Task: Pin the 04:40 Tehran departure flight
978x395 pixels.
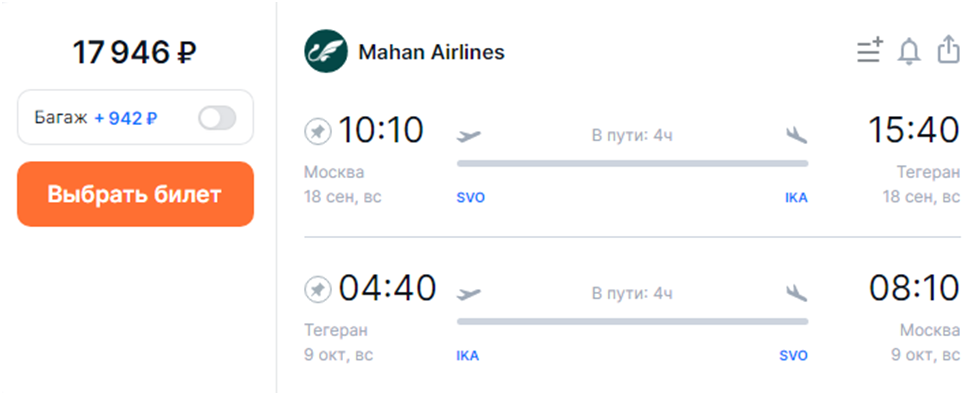Action: point(317,289)
